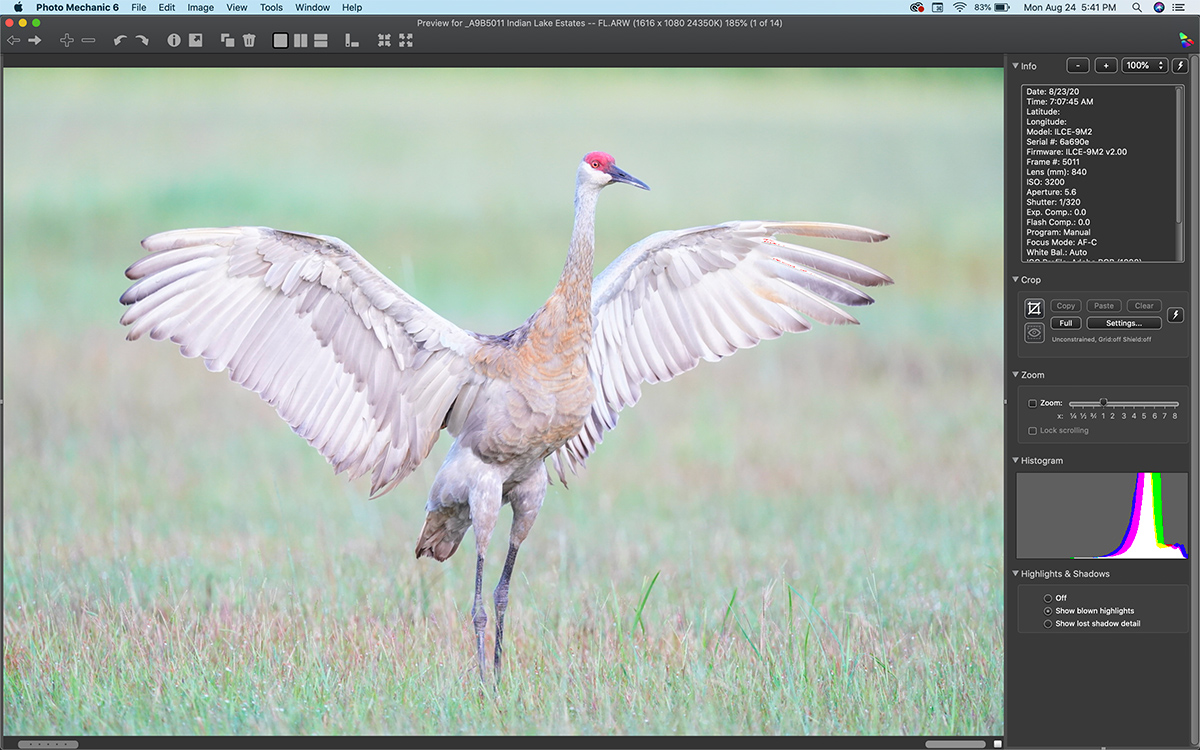Enable the Zoom checkbox
Viewport: 1200px width, 750px height.
point(1033,403)
